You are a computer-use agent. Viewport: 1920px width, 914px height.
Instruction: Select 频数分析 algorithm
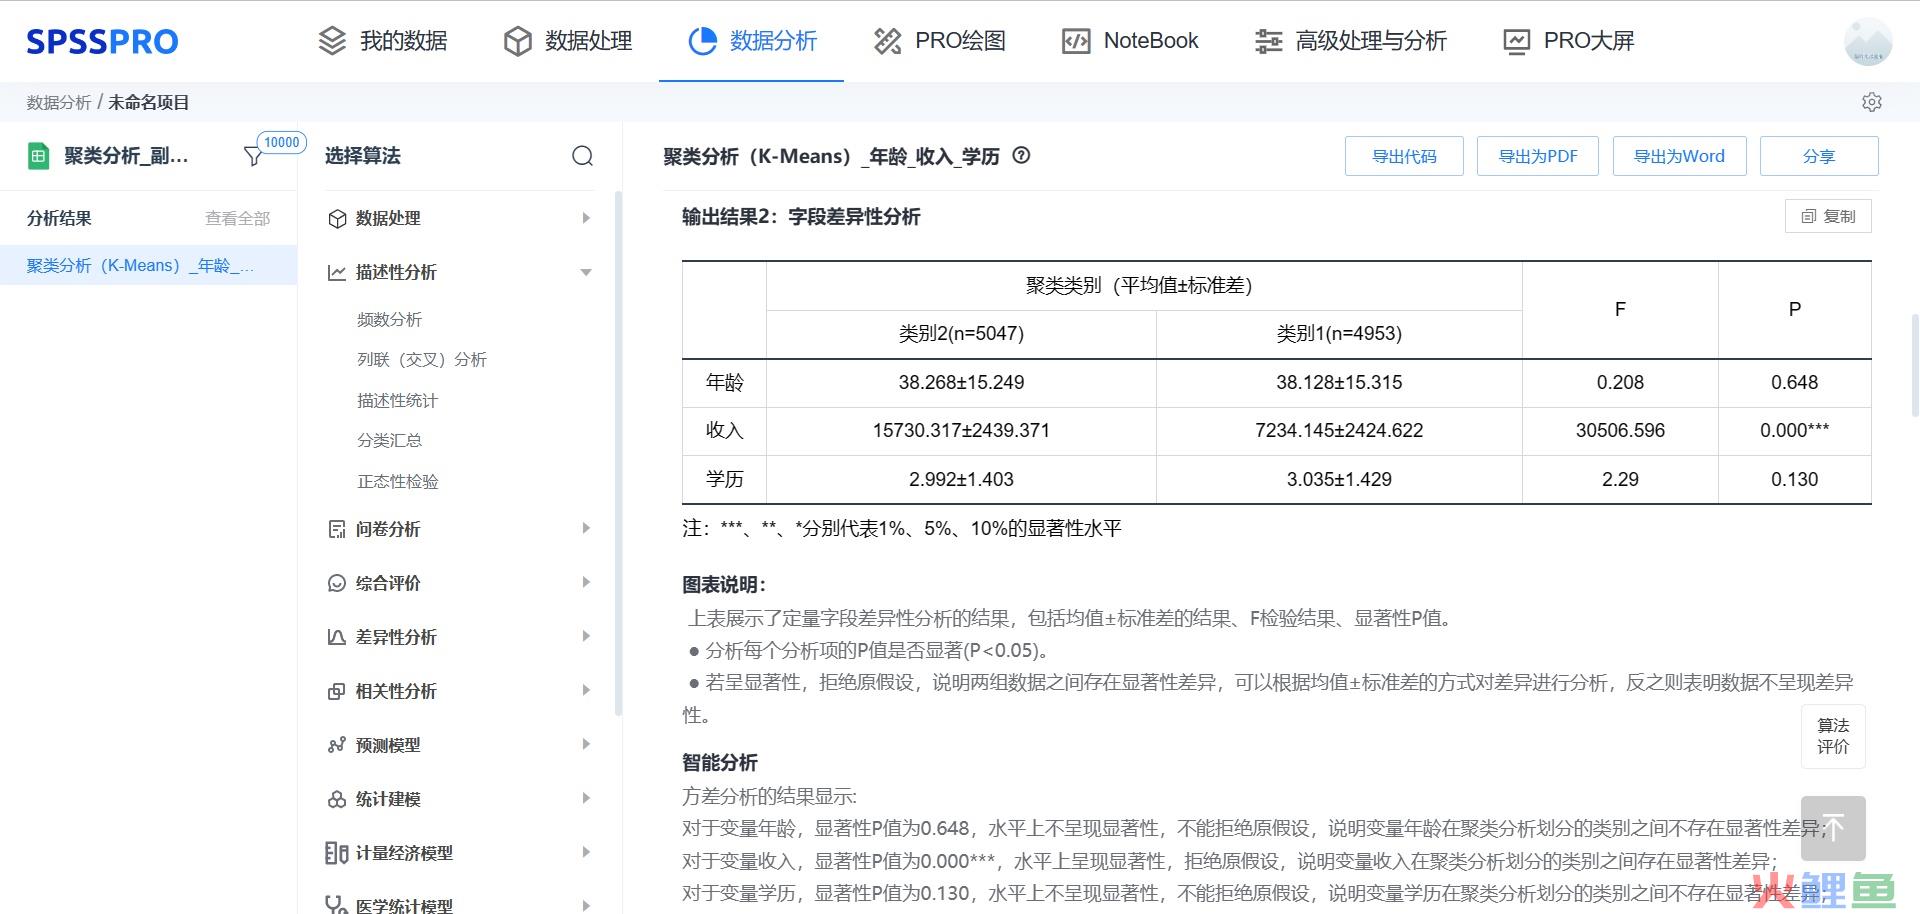tap(390, 319)
